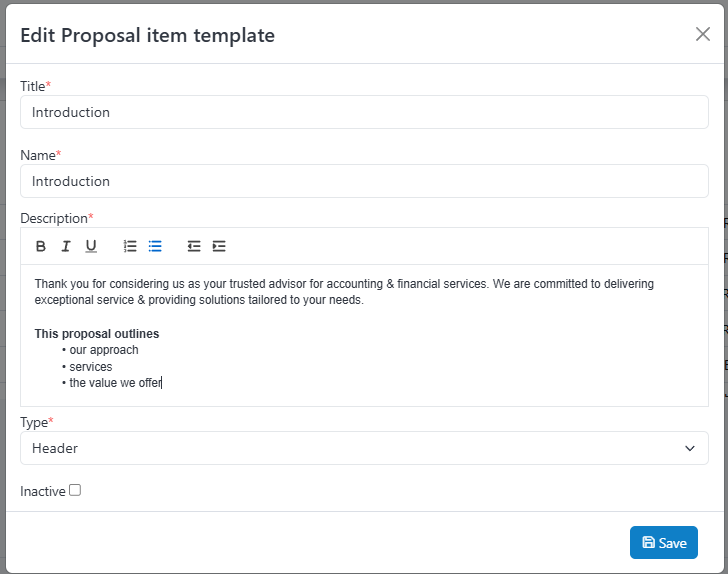The height and width of the screenshot is (574, 728).
Task: Decrease indent of the current line
Action: [x=194, y=246]
